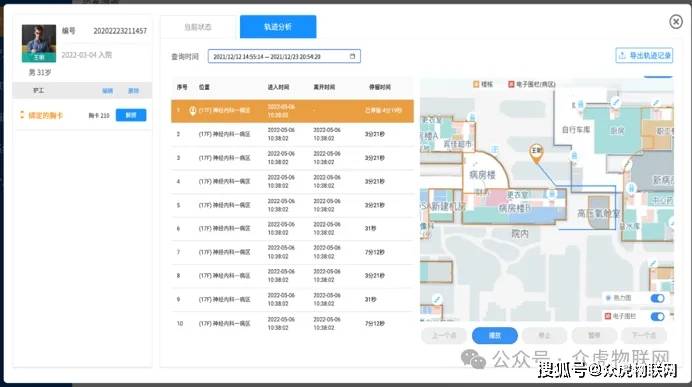692x387 pixels.
Task: Click the calendar icon in date range field
Action: 352,56
